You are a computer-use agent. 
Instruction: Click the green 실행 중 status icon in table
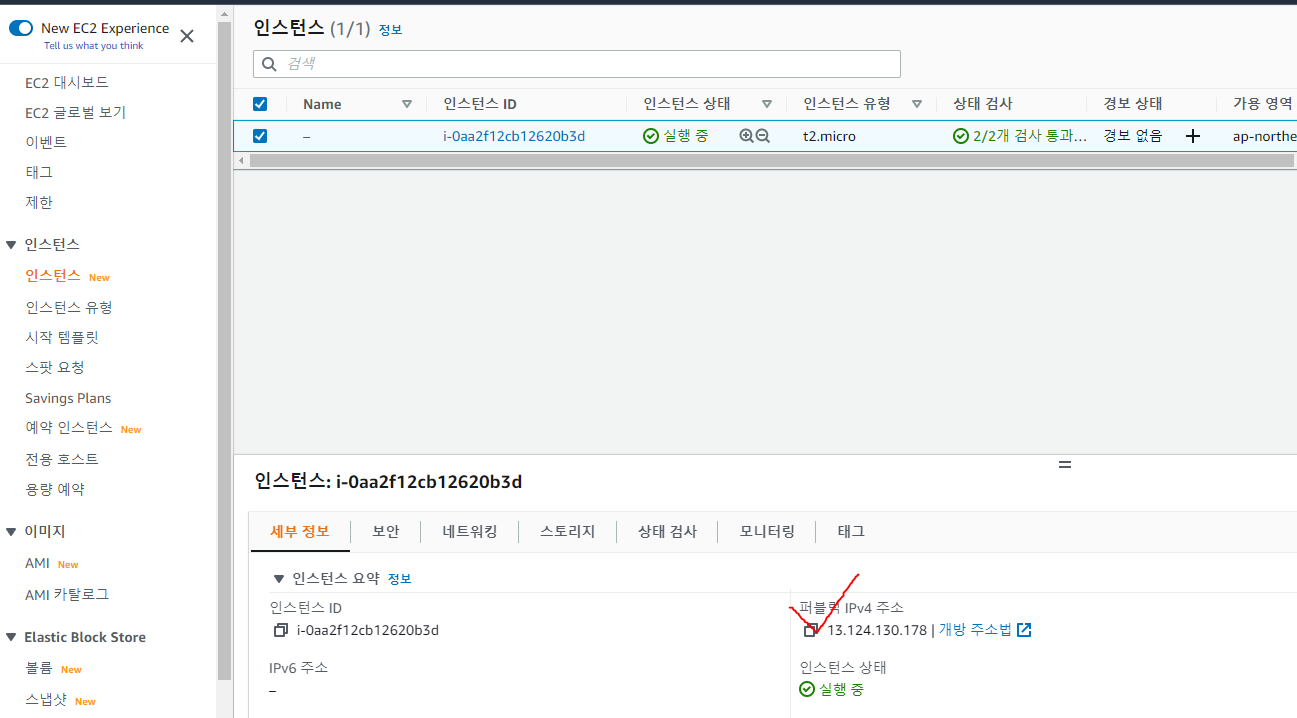(x=651, y=136)
